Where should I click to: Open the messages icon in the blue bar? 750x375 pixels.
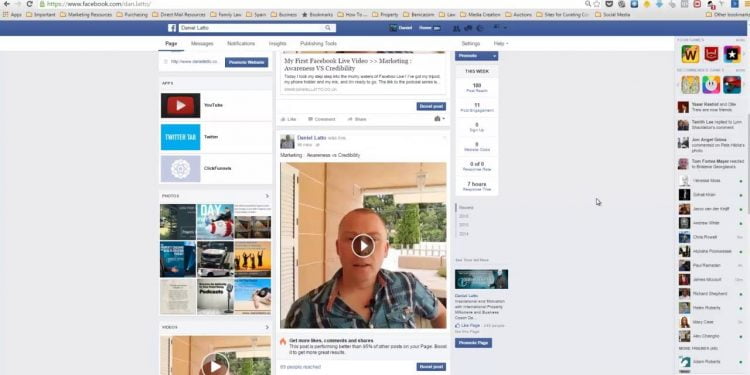coord(468,28)
